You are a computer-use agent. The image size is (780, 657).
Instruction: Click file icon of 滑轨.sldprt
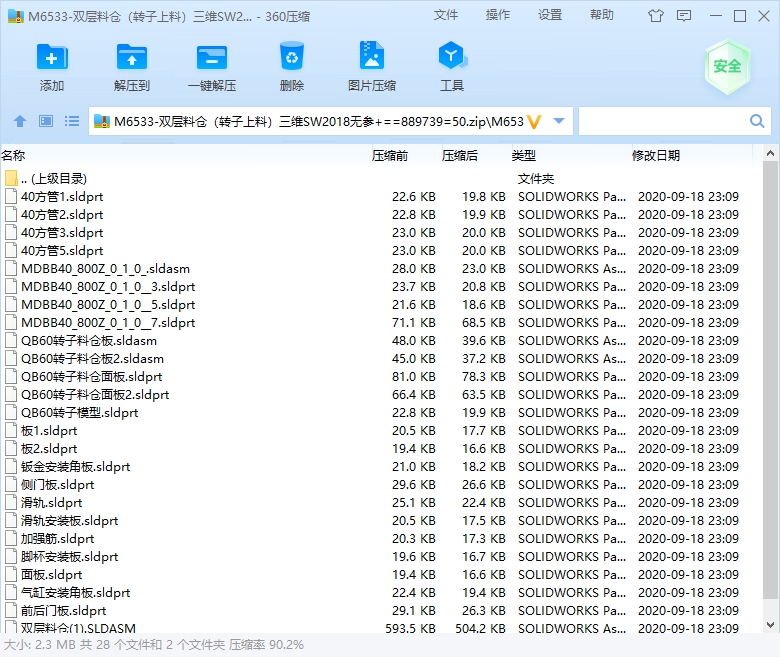pos(11,502)
